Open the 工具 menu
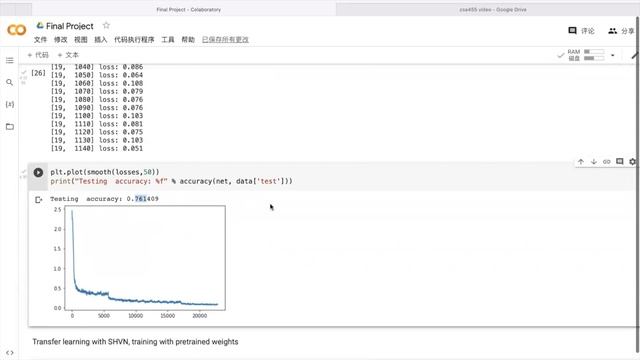This screenshot has height=360, width=640. [x=168, y=40]
